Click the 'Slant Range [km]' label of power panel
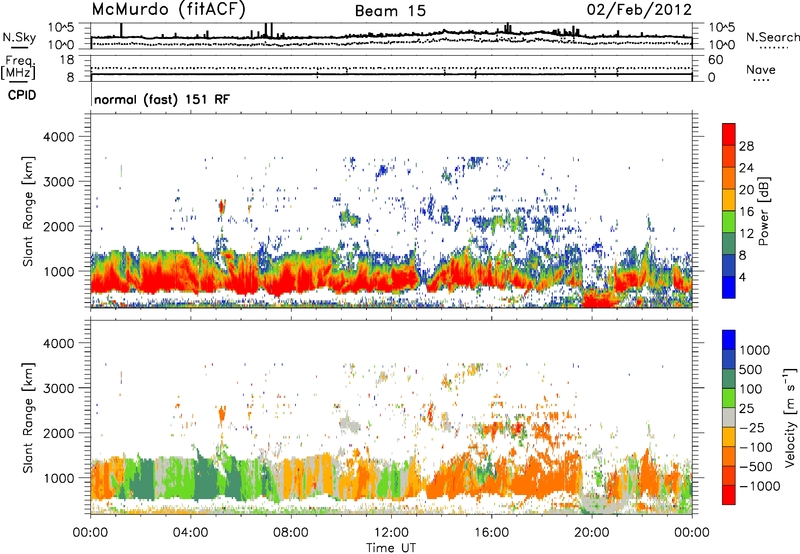The height and width of the screenshot is (554, 800). tap(28, 211)
